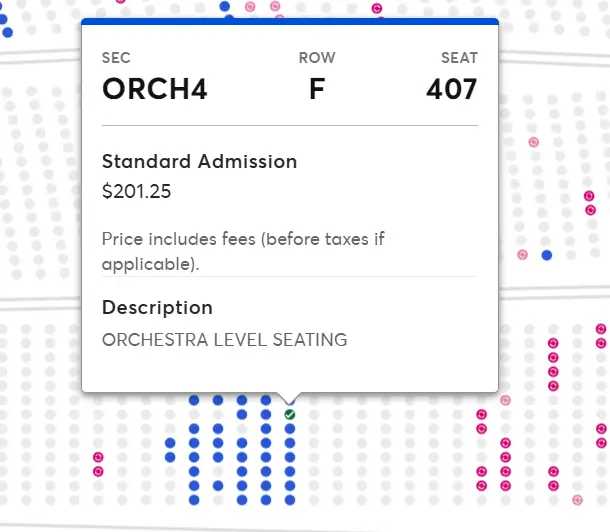
Task: Select leftmost blue seat in the blue cluster's upper pair
Action: tap(170, 443)
